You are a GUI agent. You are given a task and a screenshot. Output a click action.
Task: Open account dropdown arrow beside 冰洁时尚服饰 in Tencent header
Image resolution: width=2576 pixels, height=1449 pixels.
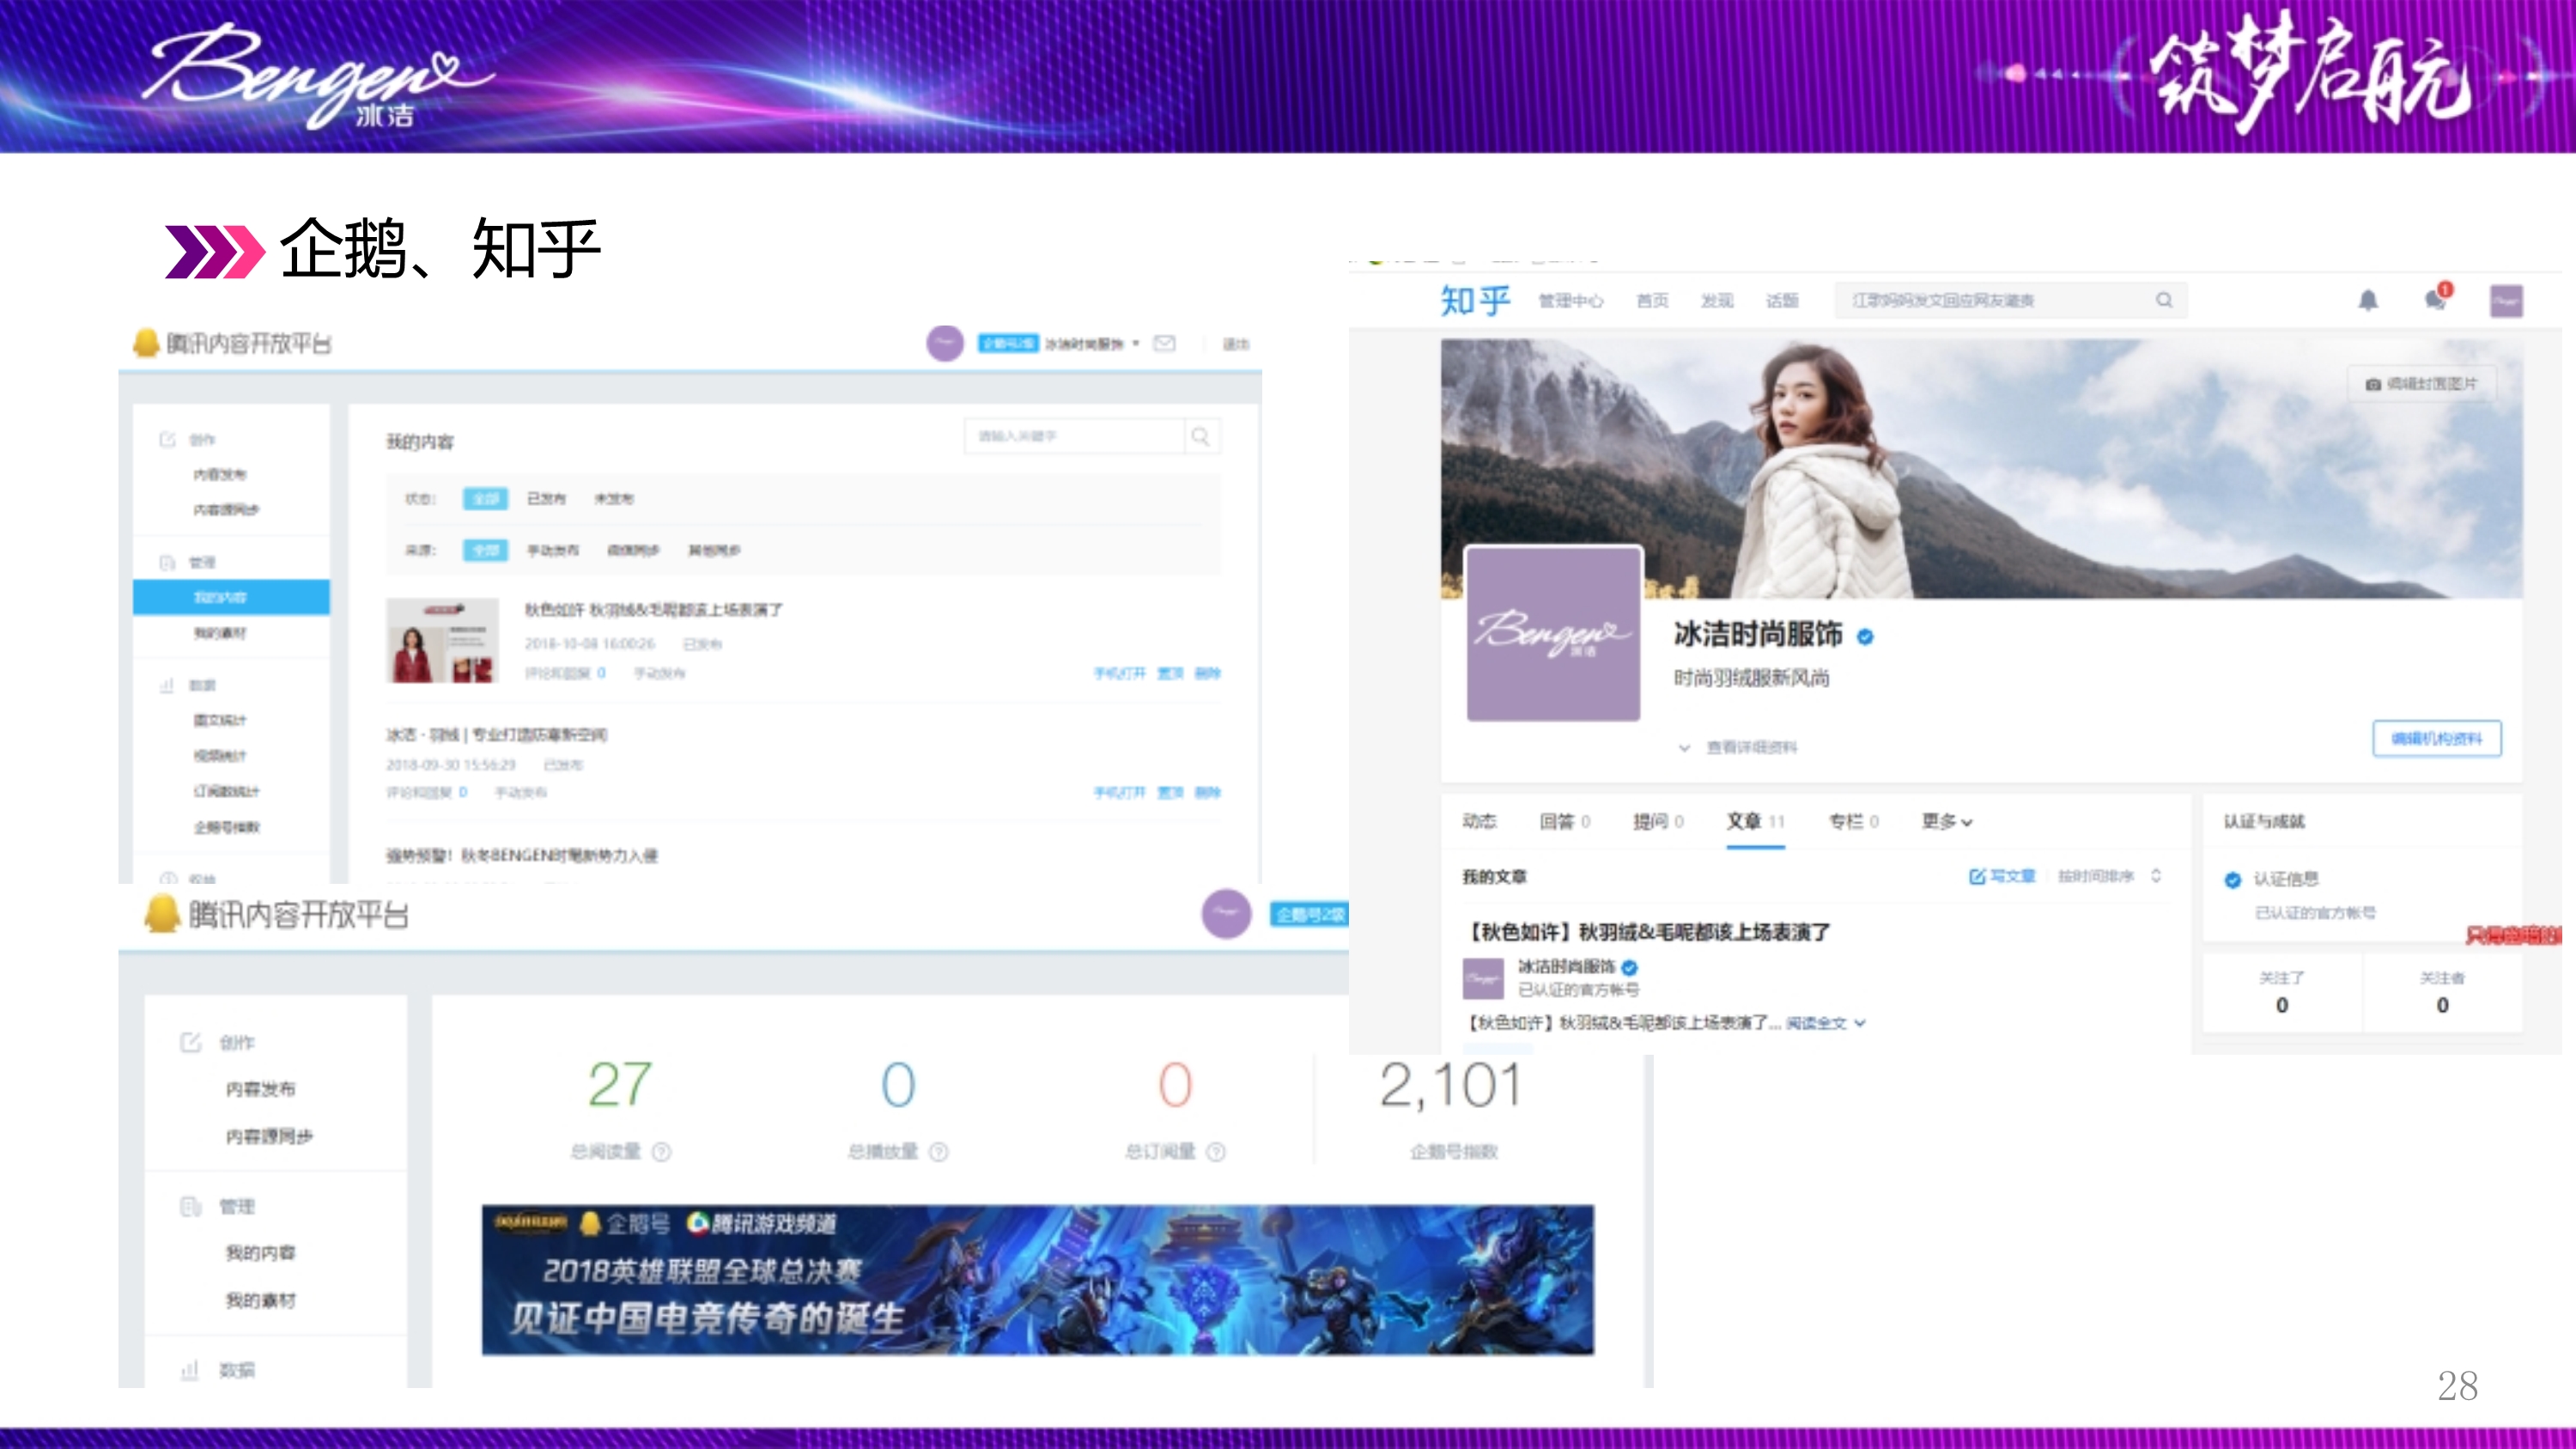(1135, 343)
